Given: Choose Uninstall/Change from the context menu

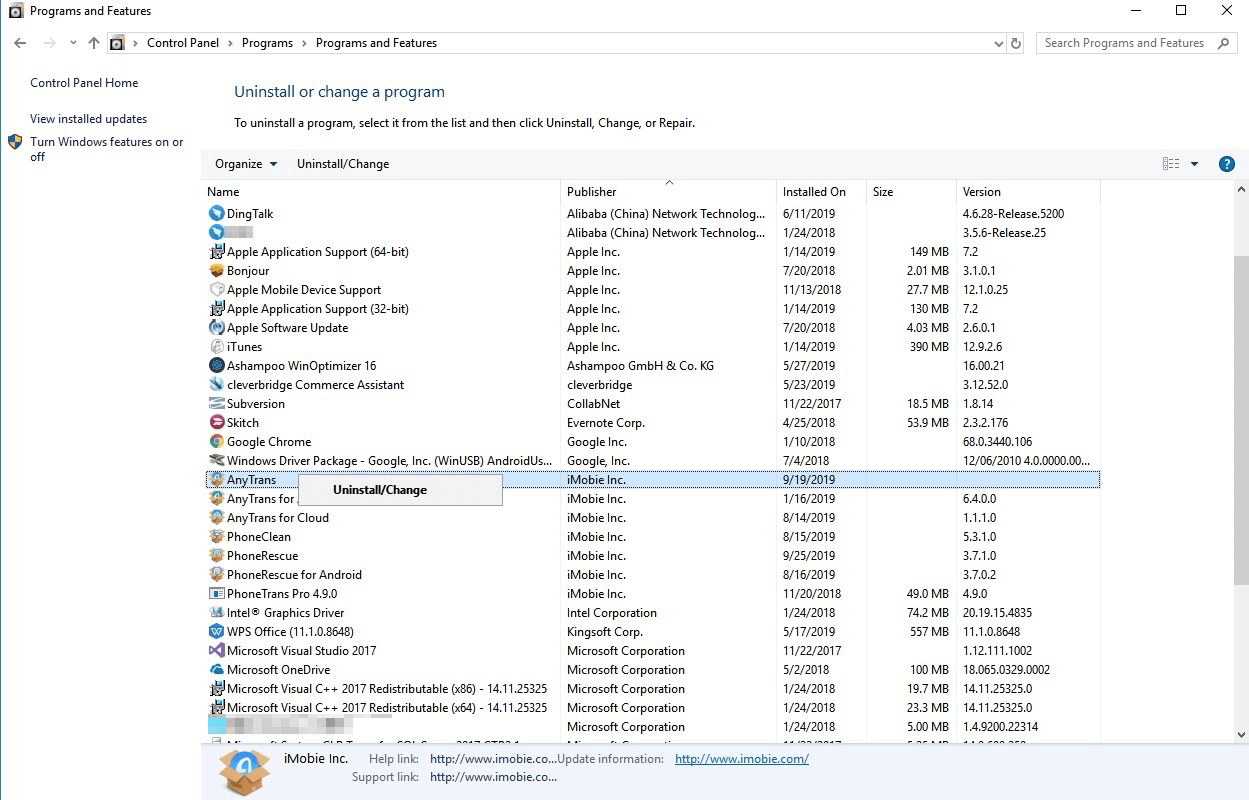Looking at the screenshot, I should click(x=380, y=490).
